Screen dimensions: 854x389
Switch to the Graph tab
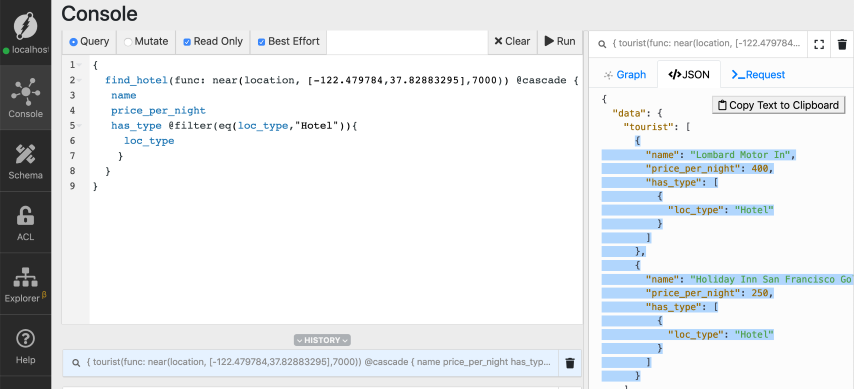[x=625, y=75]
